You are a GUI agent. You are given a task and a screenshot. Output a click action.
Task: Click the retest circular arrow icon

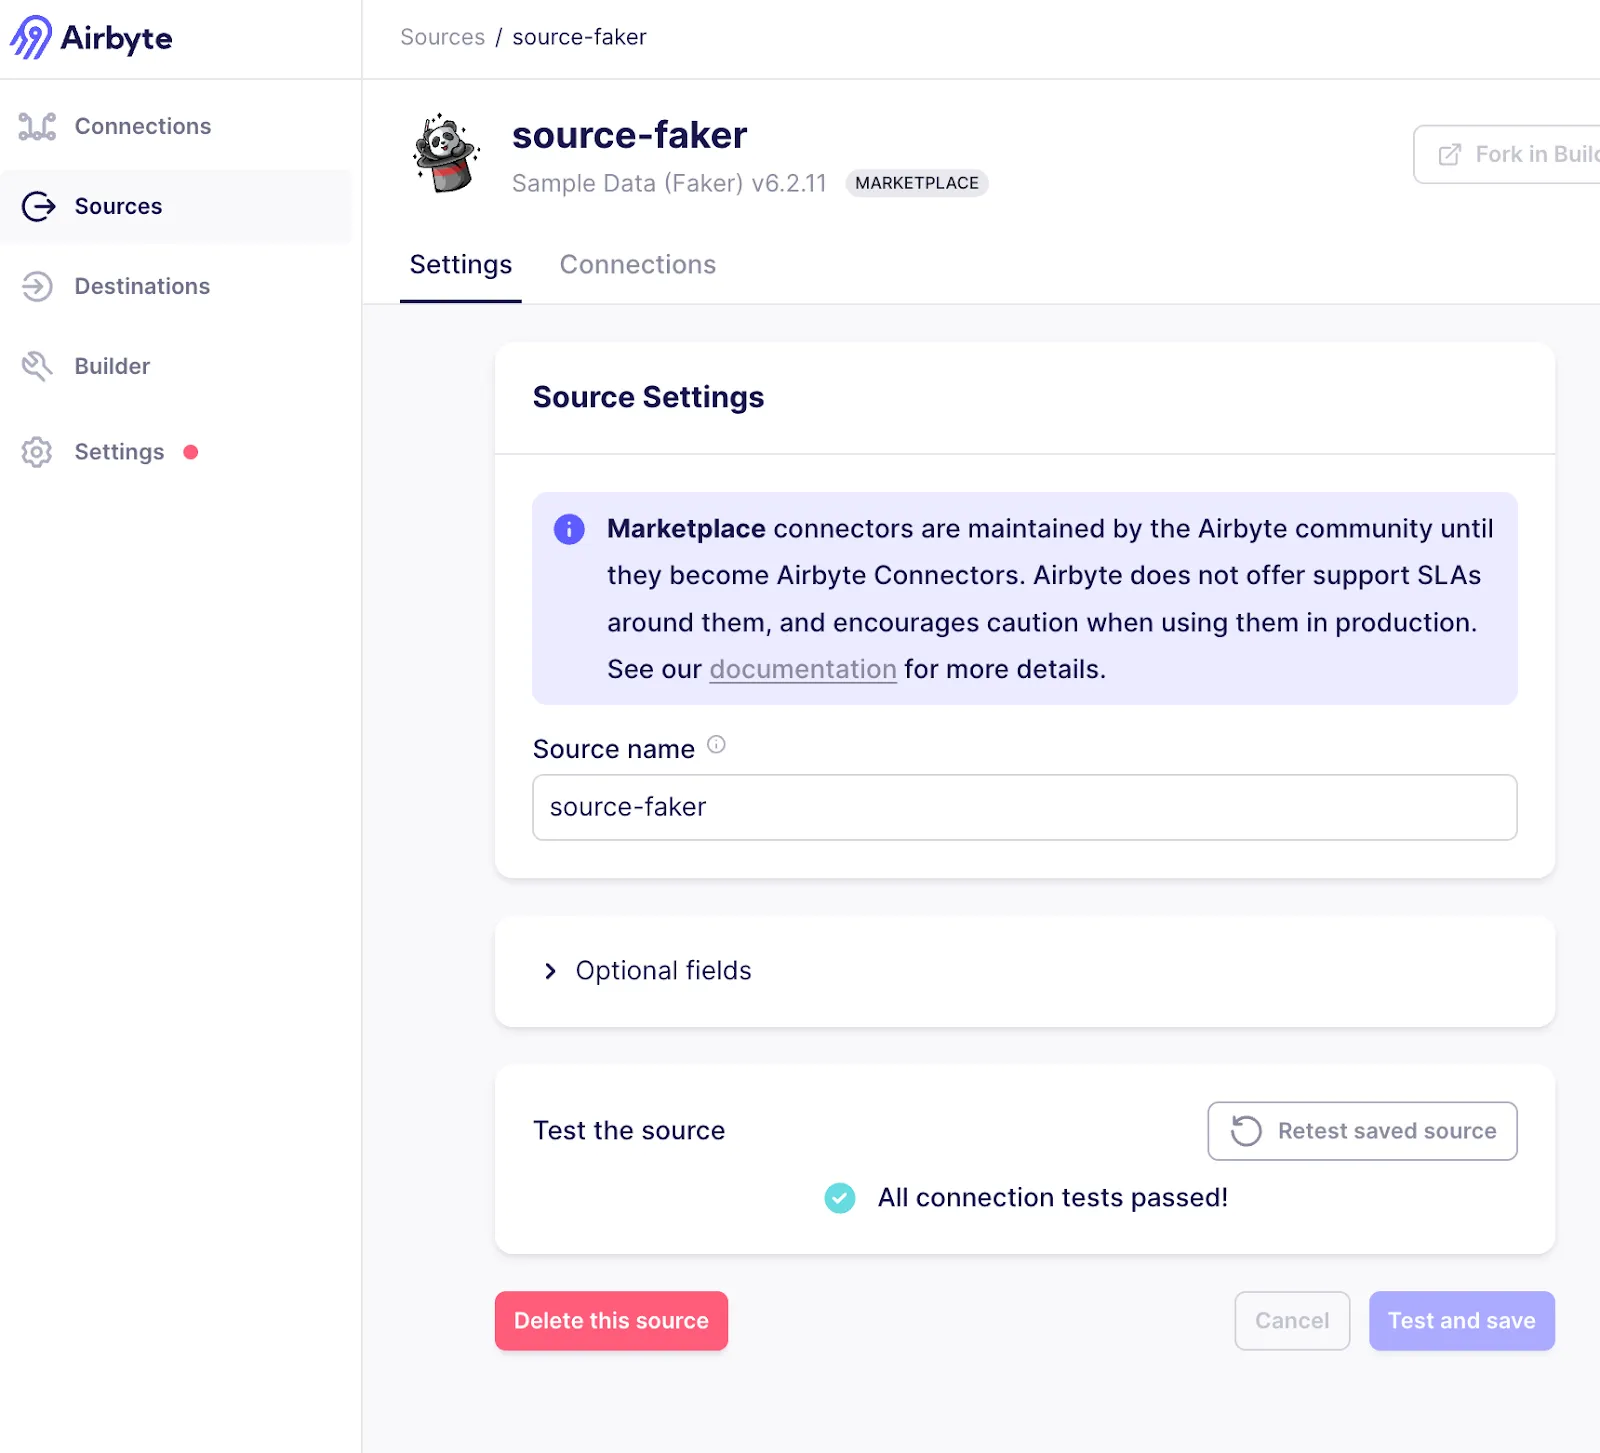[1246, 1131]
